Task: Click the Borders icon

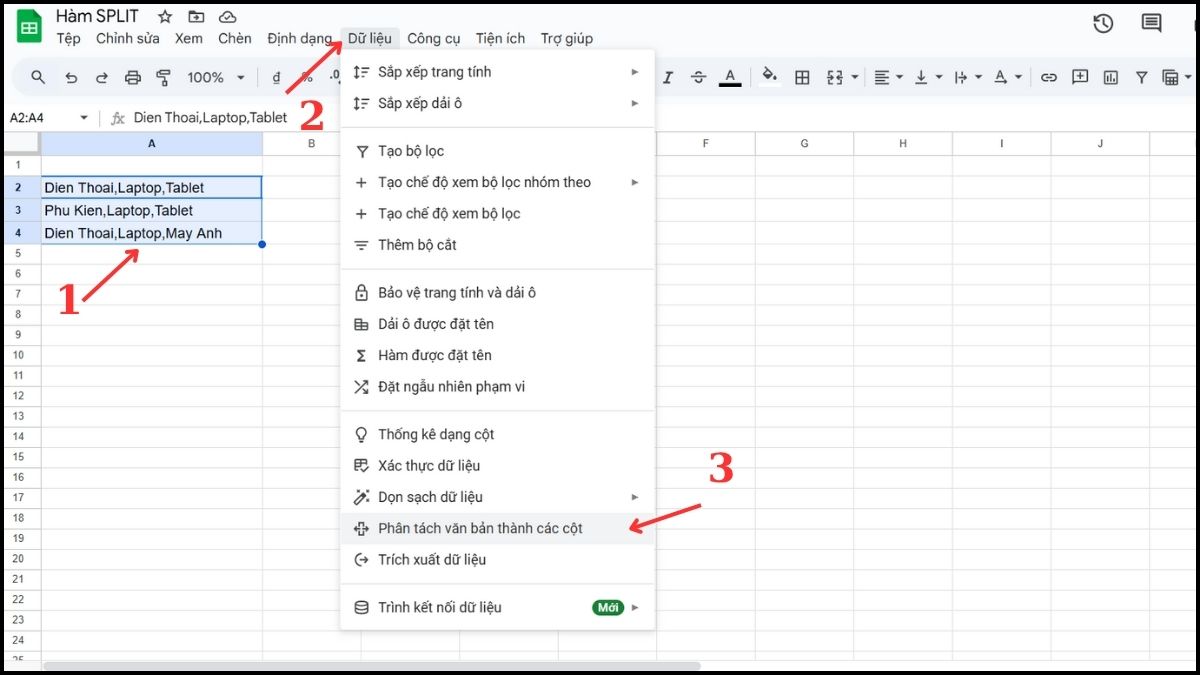Action: click(x=803, y=77)
